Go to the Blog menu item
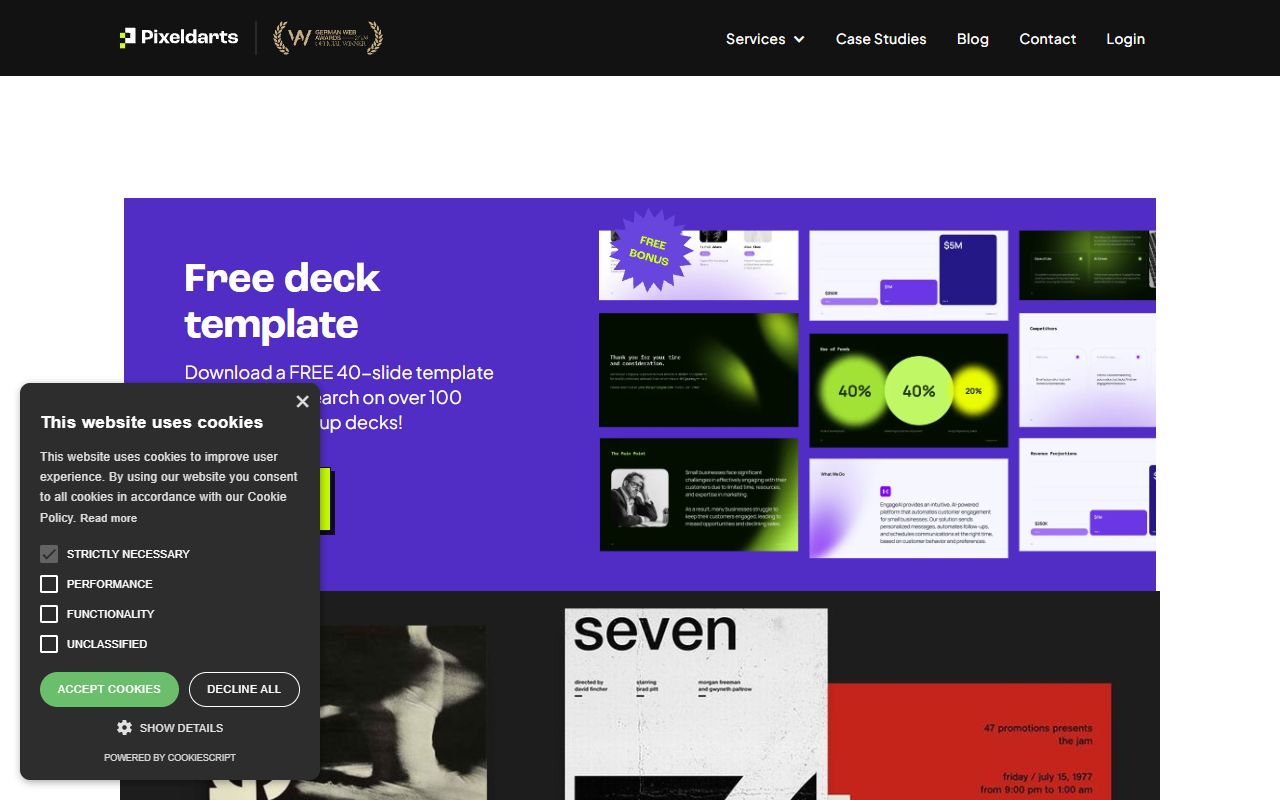The image size is (1280, 800). 972,39
